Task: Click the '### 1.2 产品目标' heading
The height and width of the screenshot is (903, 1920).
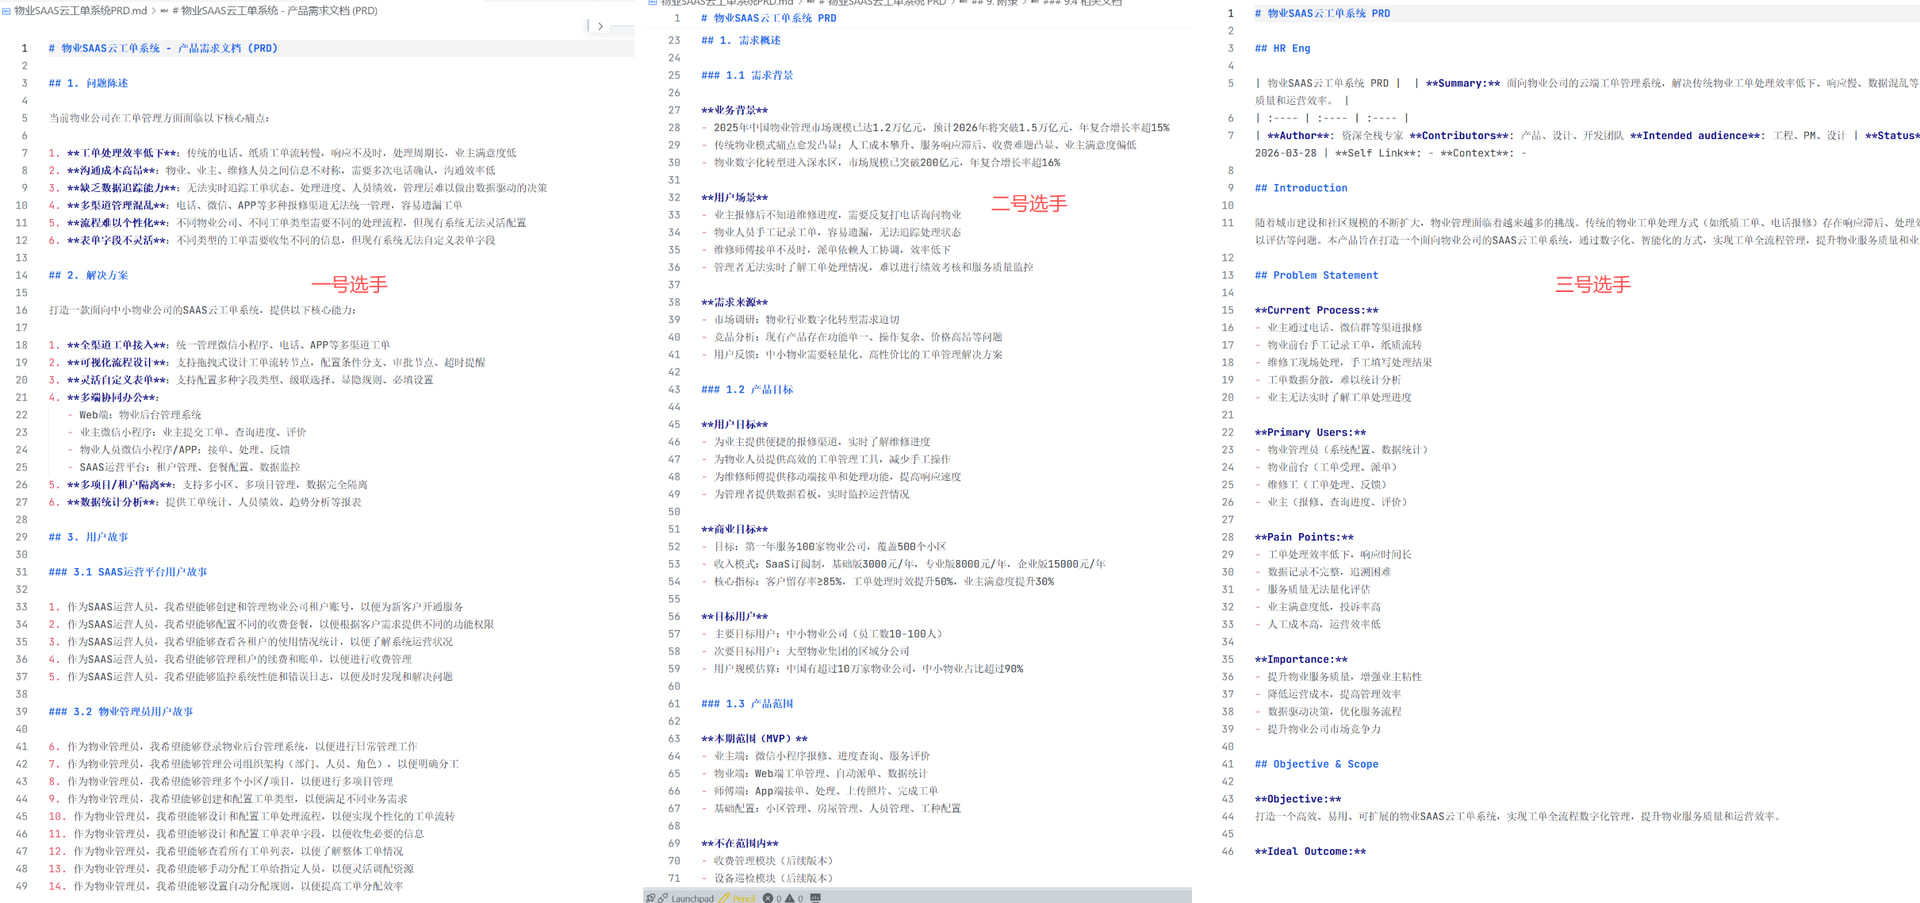Action: coord(747,390)
